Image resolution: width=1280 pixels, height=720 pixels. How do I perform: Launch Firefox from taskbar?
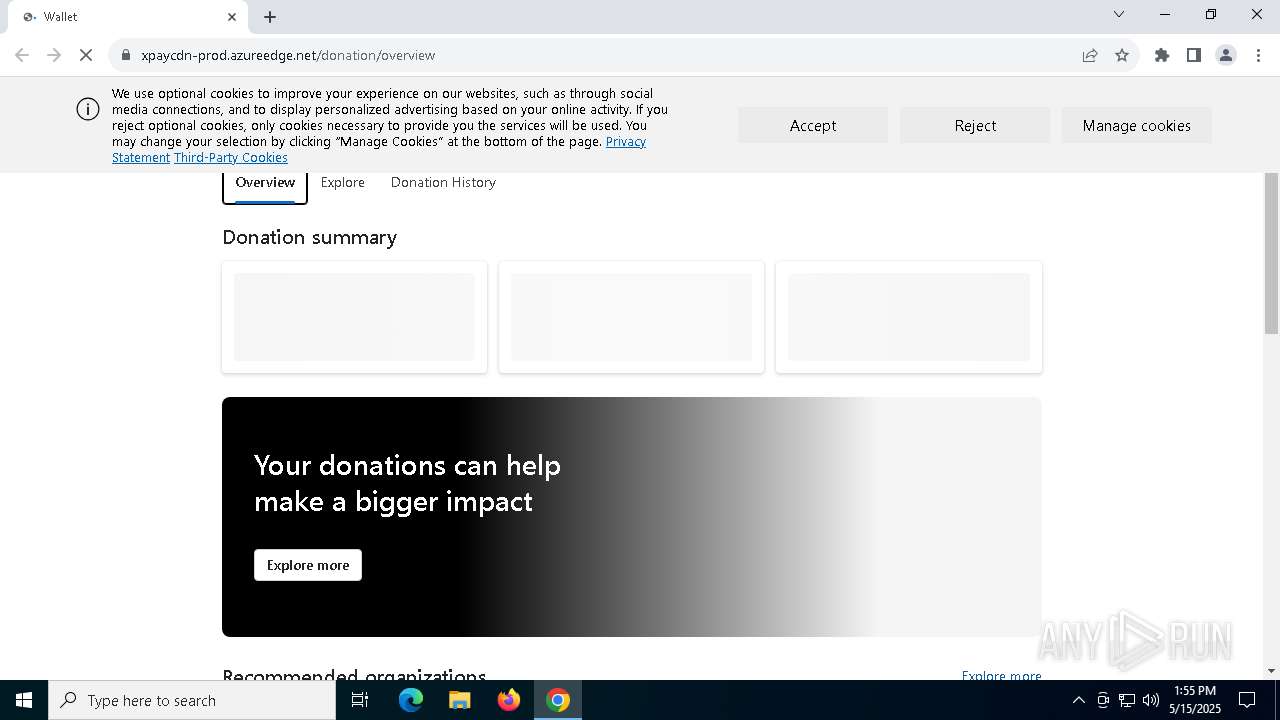pos(509,700)
